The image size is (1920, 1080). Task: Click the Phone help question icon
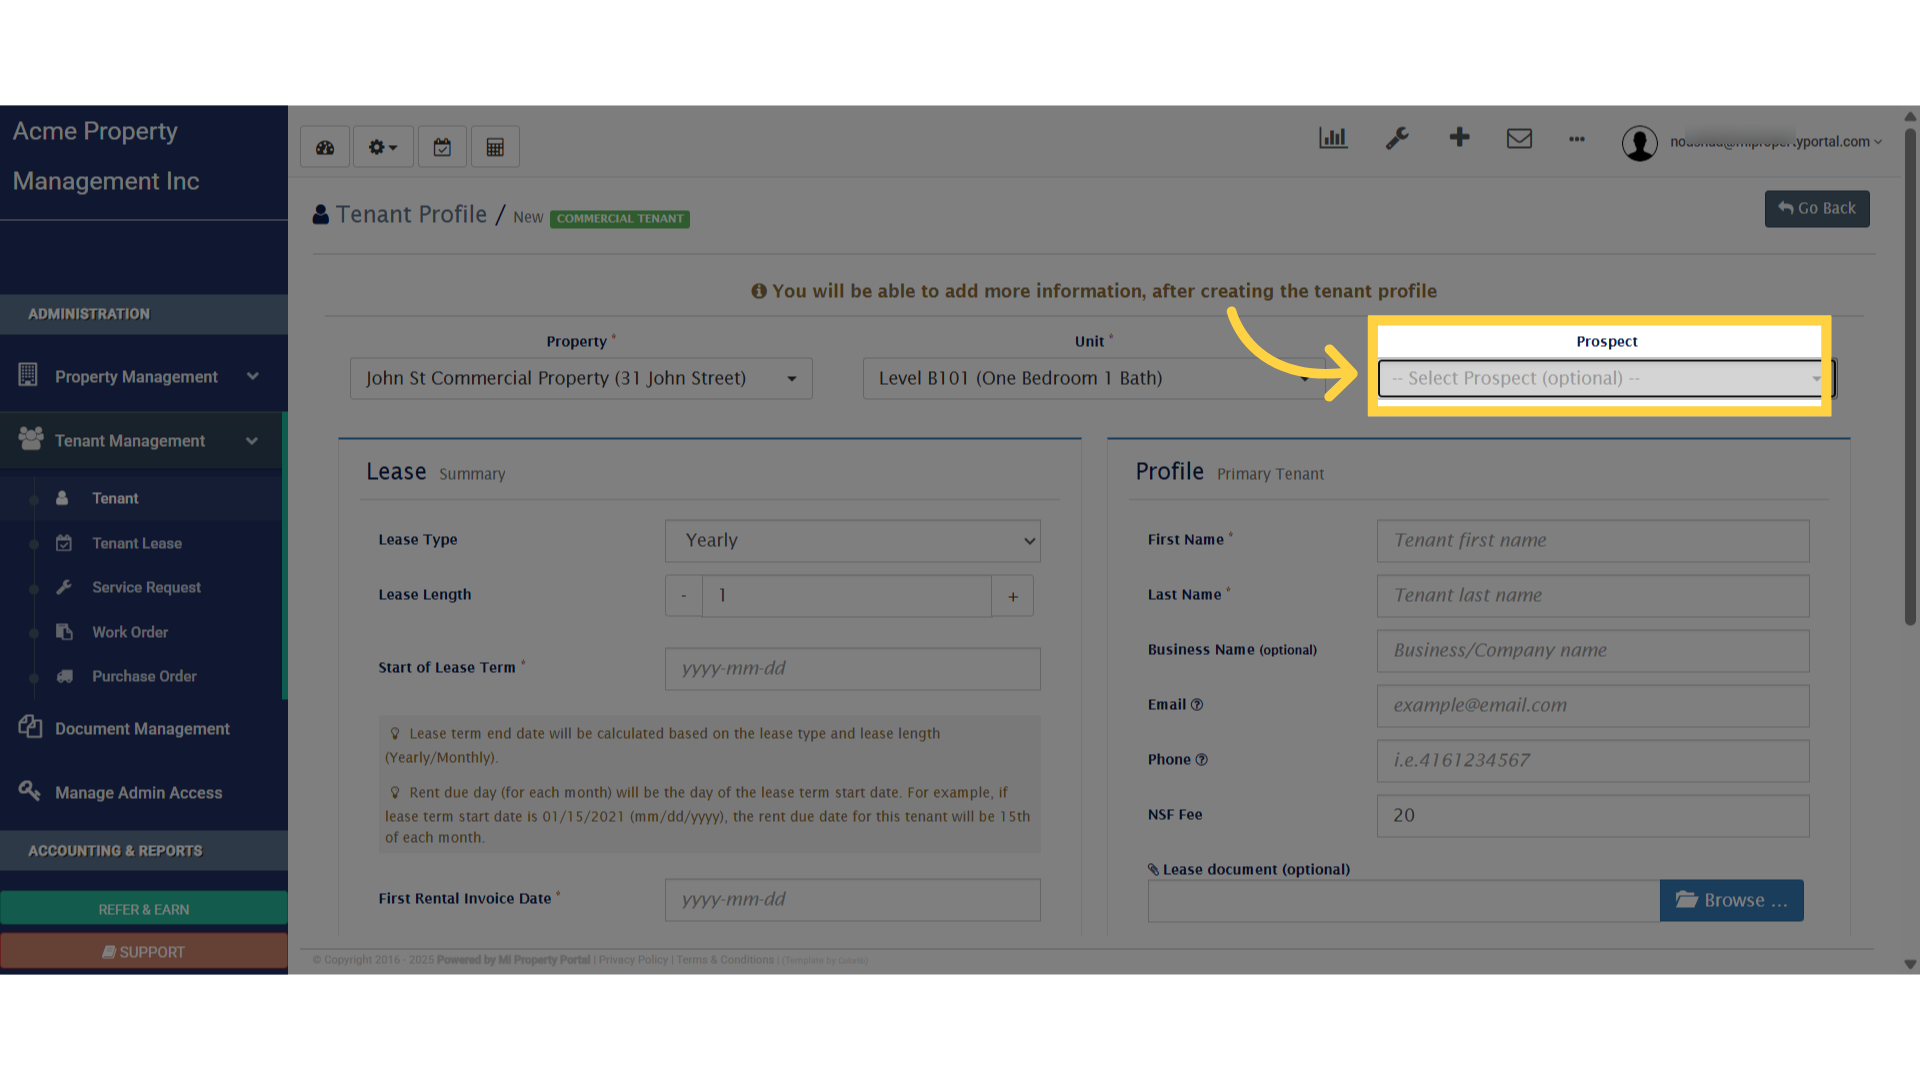click(x=1202, y=760)
